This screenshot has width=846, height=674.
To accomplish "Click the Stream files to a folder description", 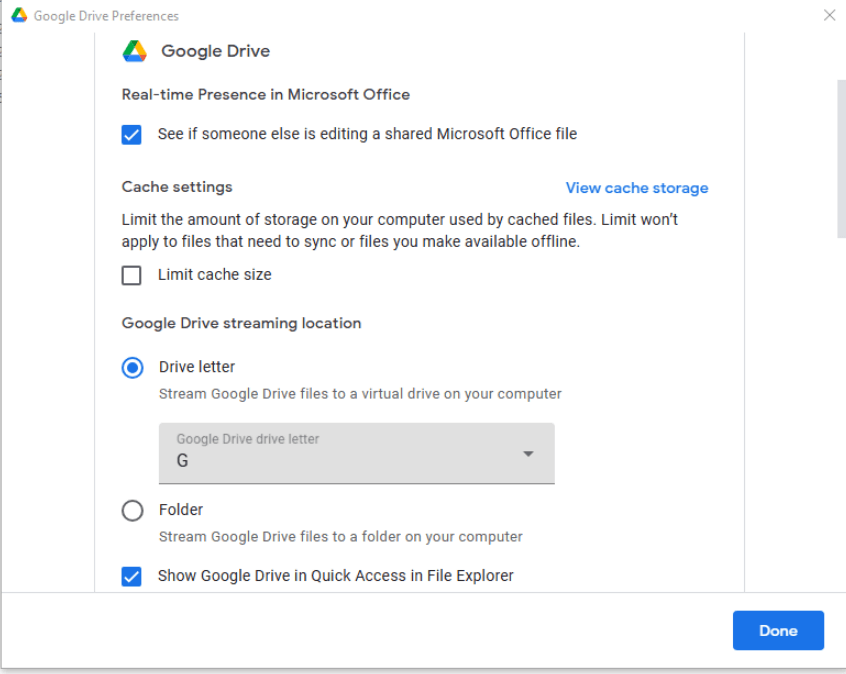I will [340, 537].
